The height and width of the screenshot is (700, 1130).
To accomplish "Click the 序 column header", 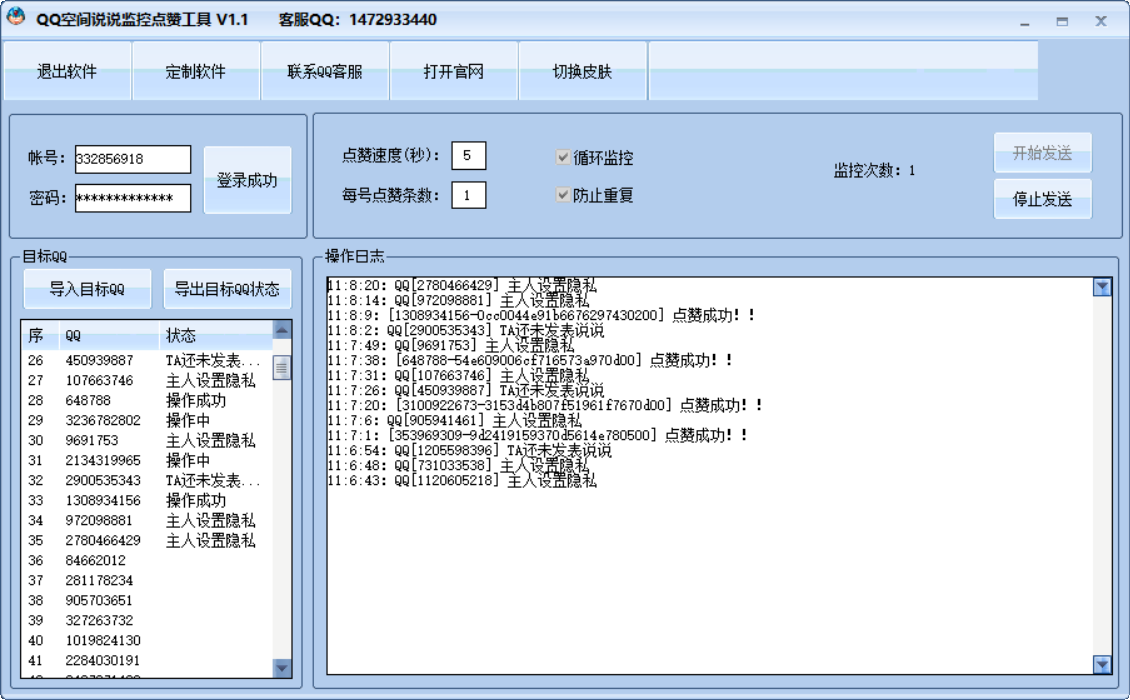I will coord(40,335).
